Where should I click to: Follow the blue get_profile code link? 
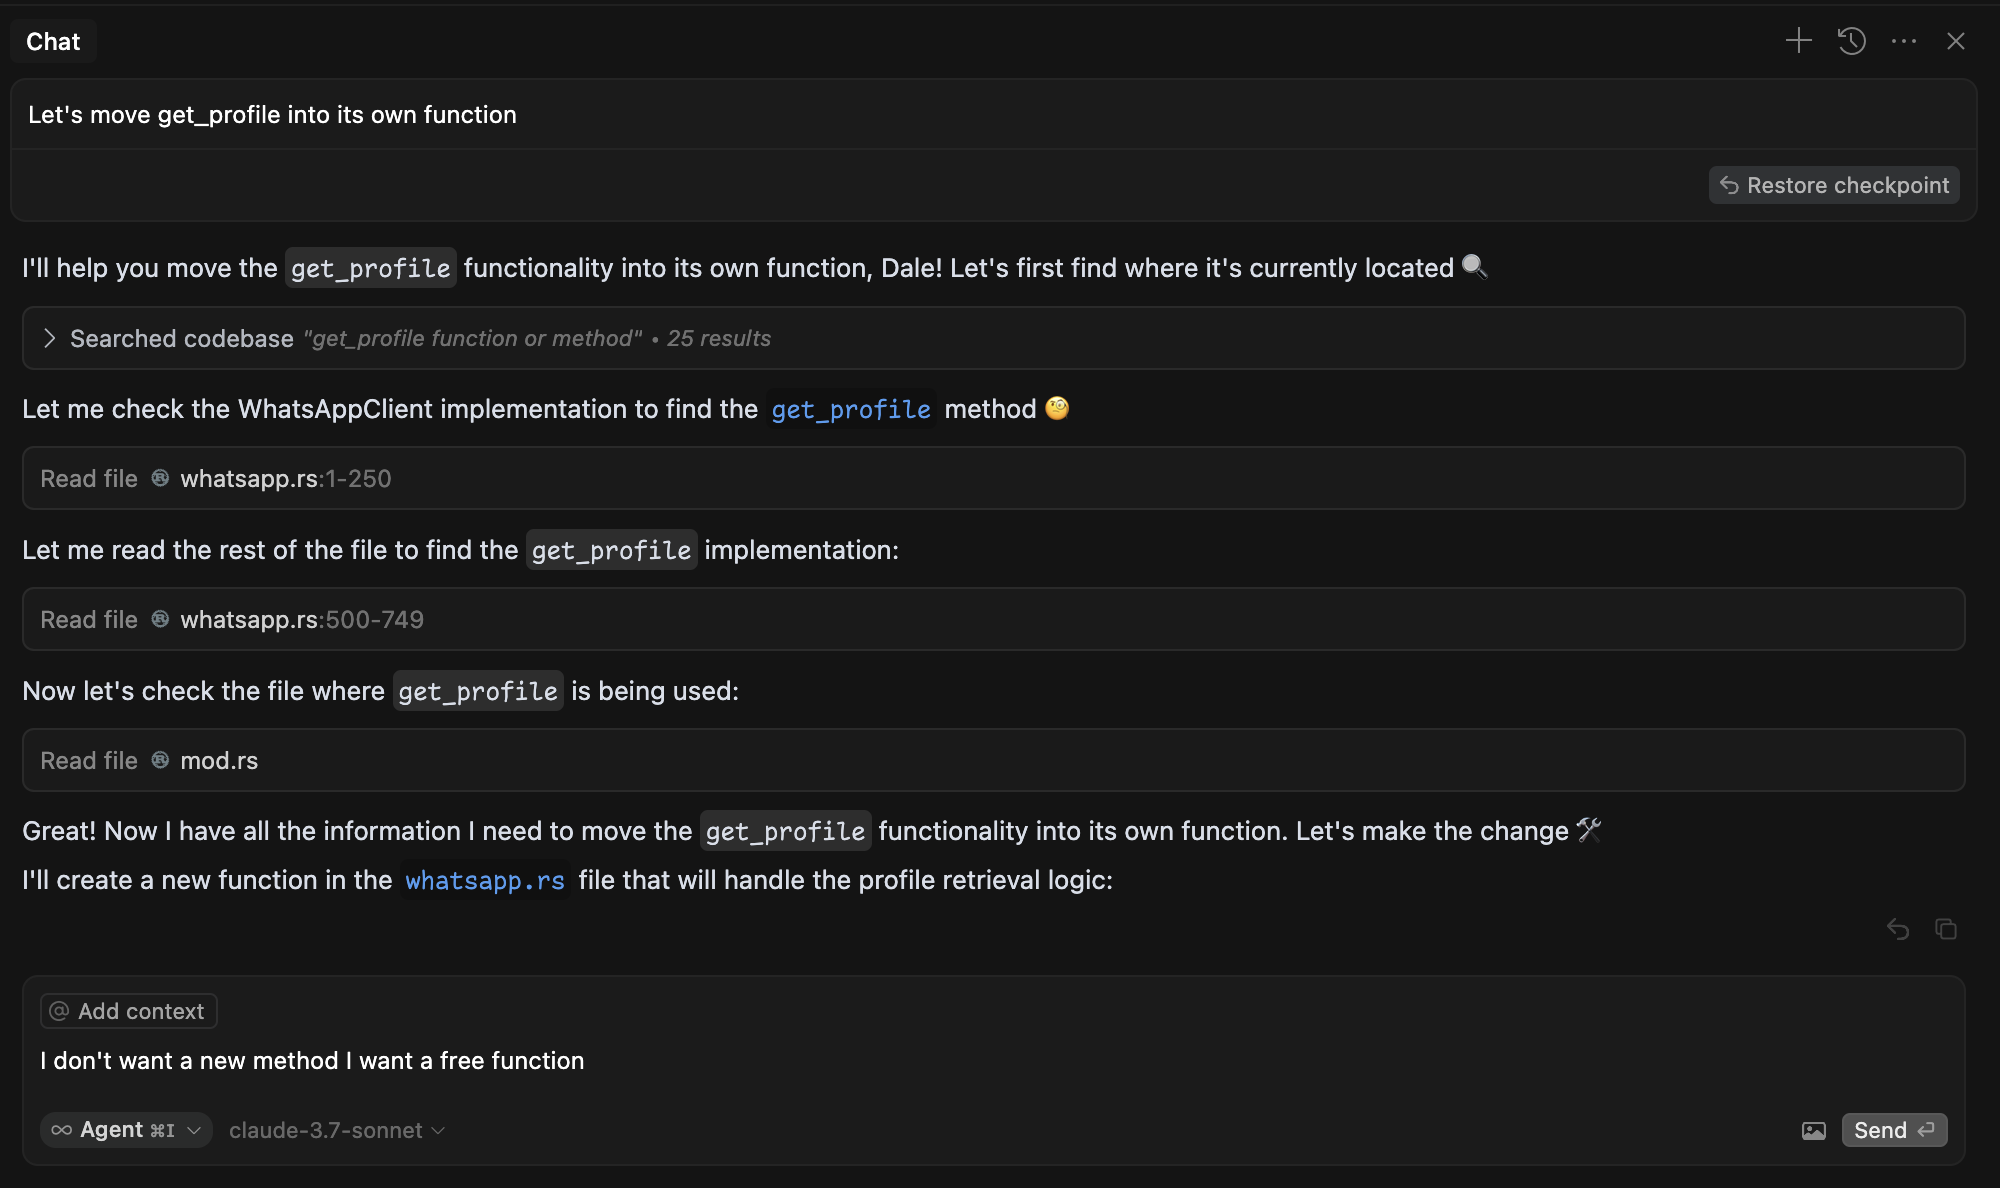851,409
